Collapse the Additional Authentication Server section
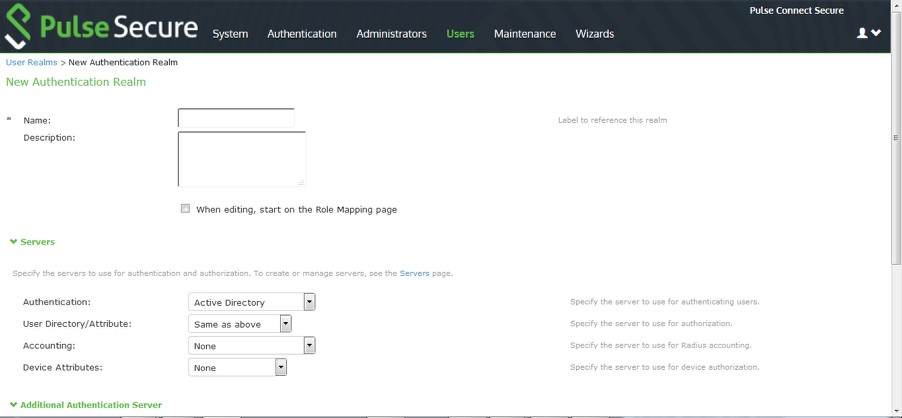Image resolution: width=902 pixels, height=418 pixels. click(85, 405)
